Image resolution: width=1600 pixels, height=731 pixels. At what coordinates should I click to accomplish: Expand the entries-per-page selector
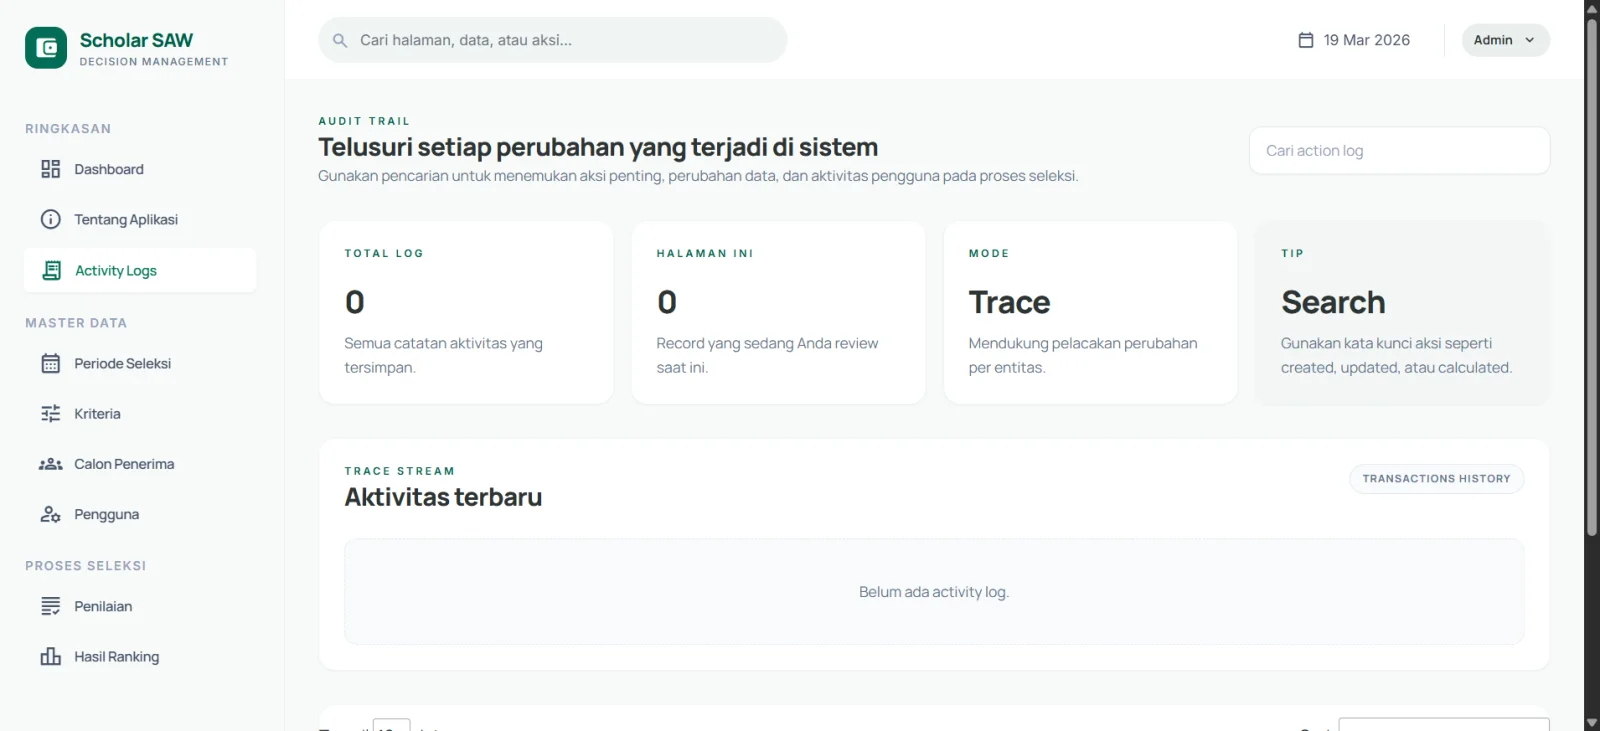(x=391, y=724)
